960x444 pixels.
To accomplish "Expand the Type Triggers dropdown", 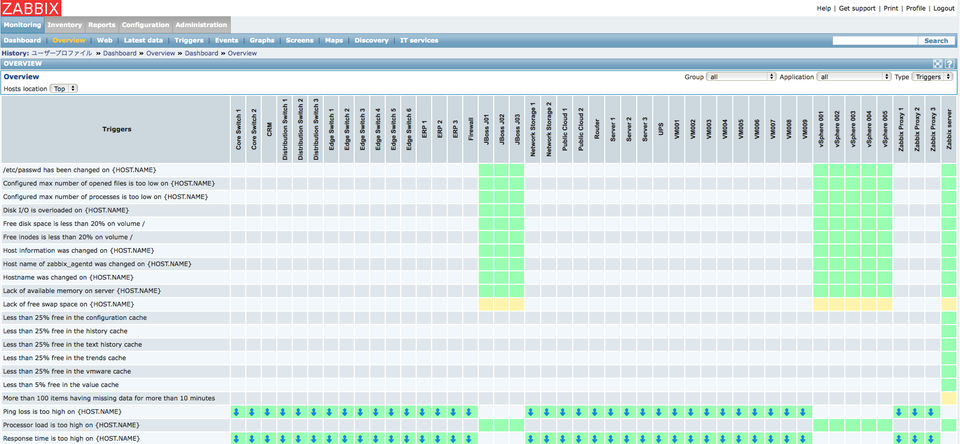I will pyautogui.click(x=932, y=77).
